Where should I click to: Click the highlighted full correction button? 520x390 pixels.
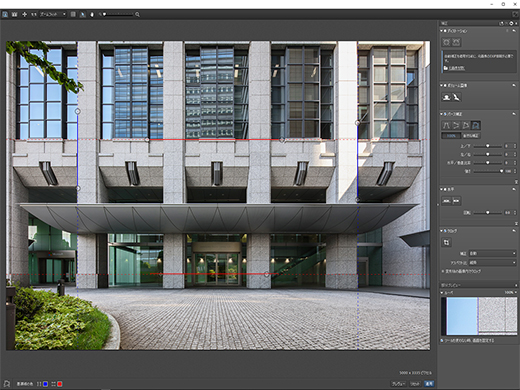[x=451, y=136]
